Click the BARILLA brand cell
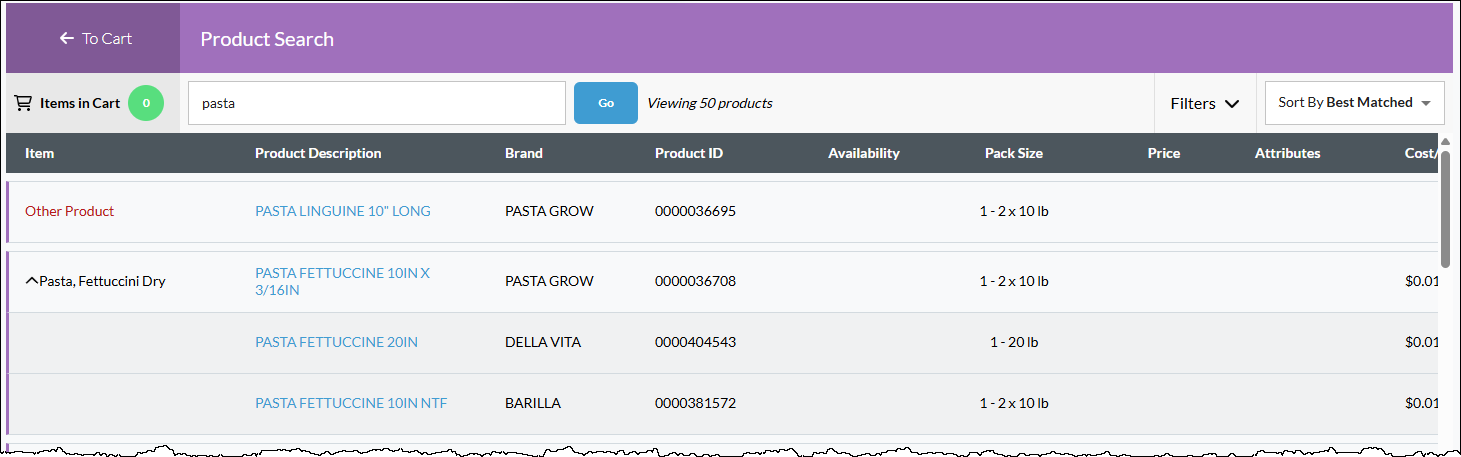This screenshot has width=1461, height=457. pyautogui.click(x=533, y=403)
